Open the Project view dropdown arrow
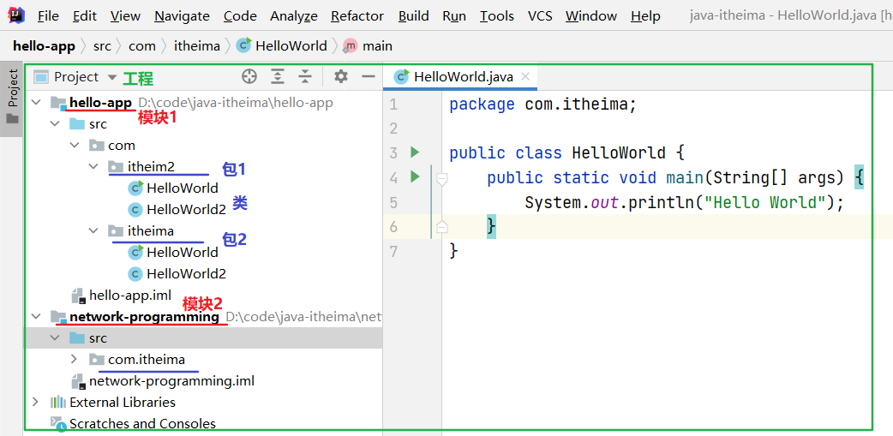The height and width of the screenshot is (436, 893). 112,77
